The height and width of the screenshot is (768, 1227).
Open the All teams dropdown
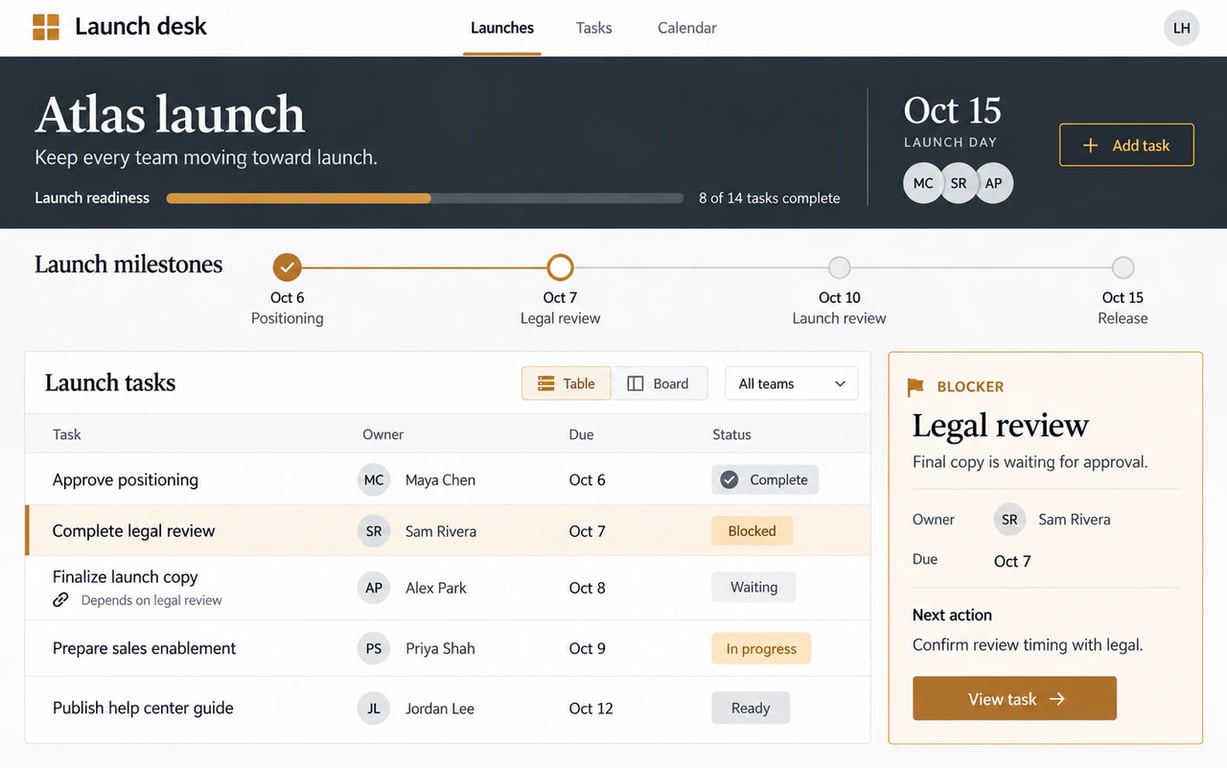[x=791, y=383]
